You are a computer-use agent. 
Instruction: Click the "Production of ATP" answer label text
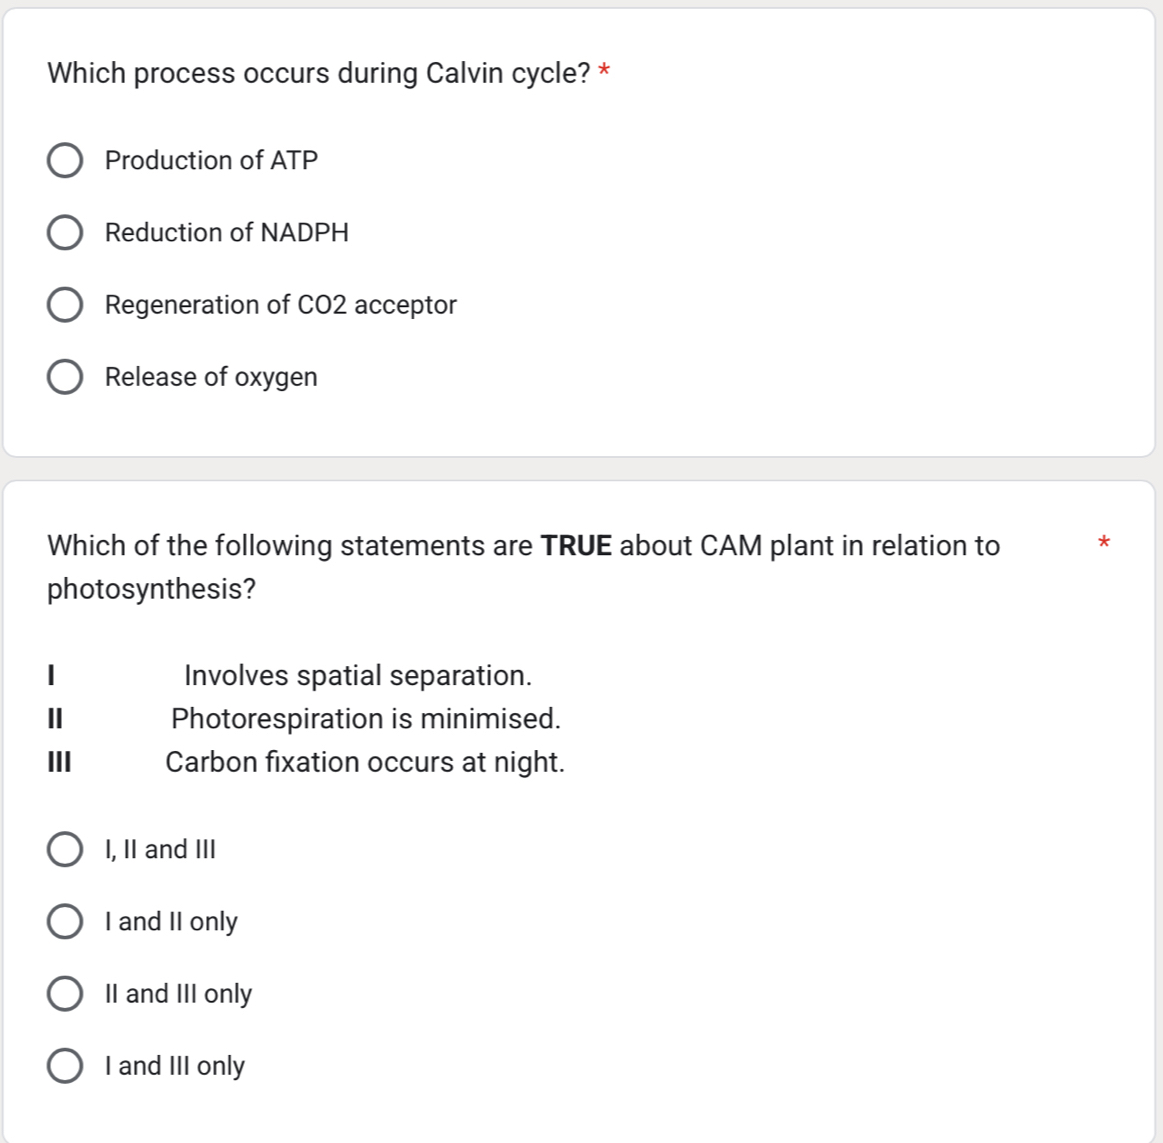(x=210, y=160)
